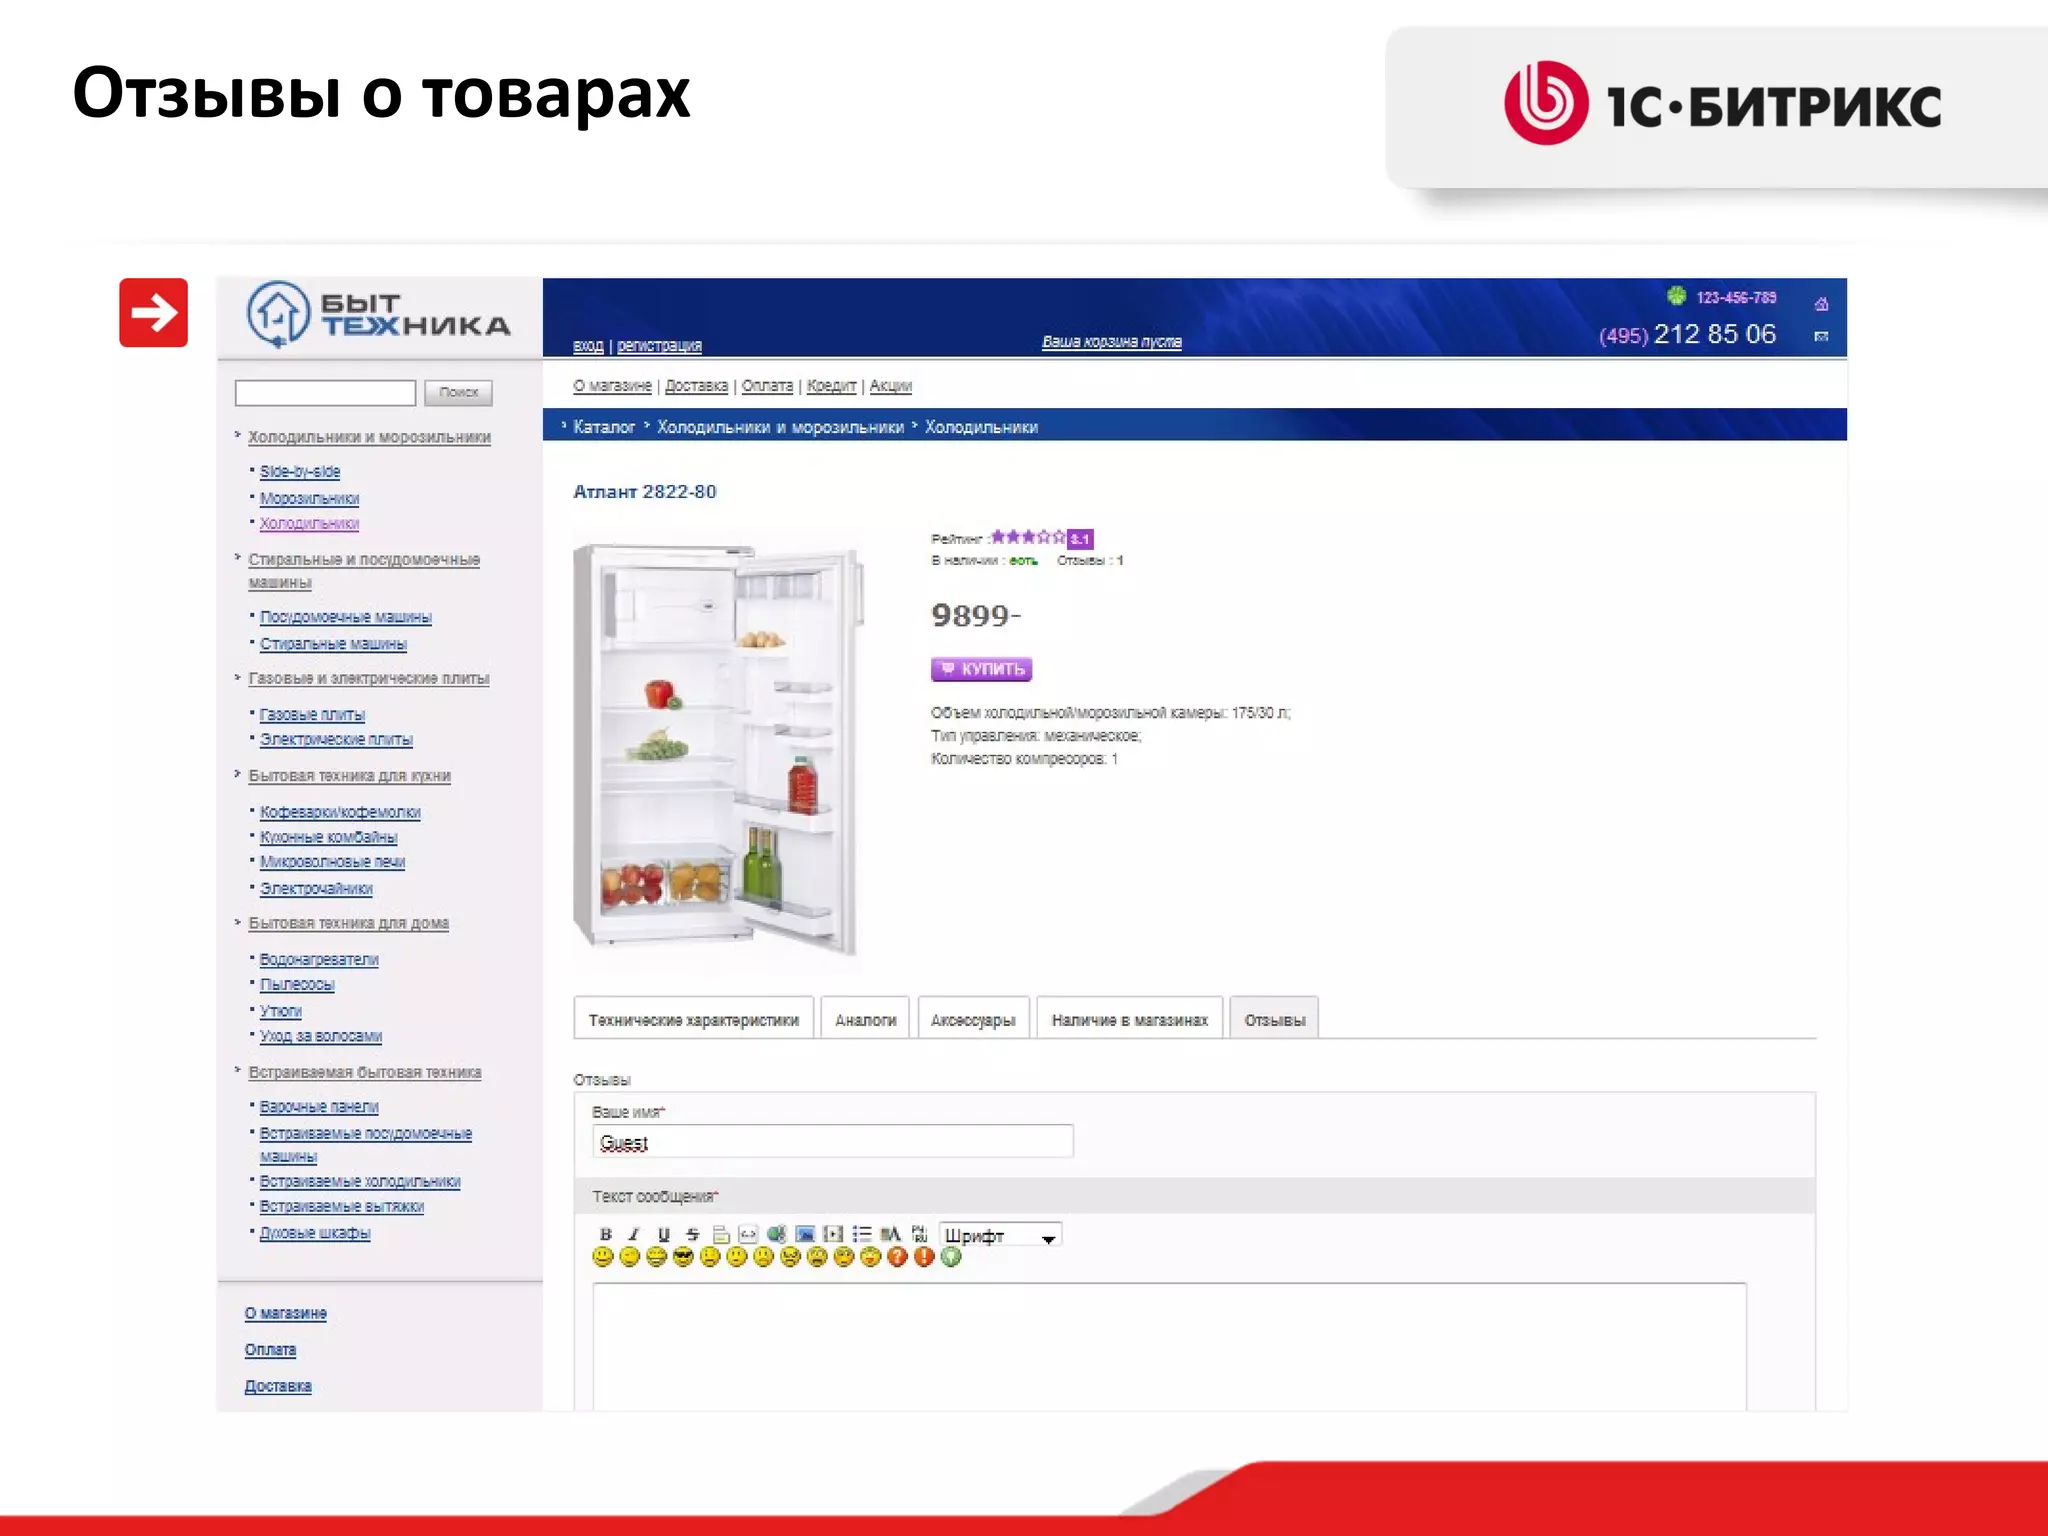Click the Быт Техника site logo
The image size is (2048, 1536).
378,314
